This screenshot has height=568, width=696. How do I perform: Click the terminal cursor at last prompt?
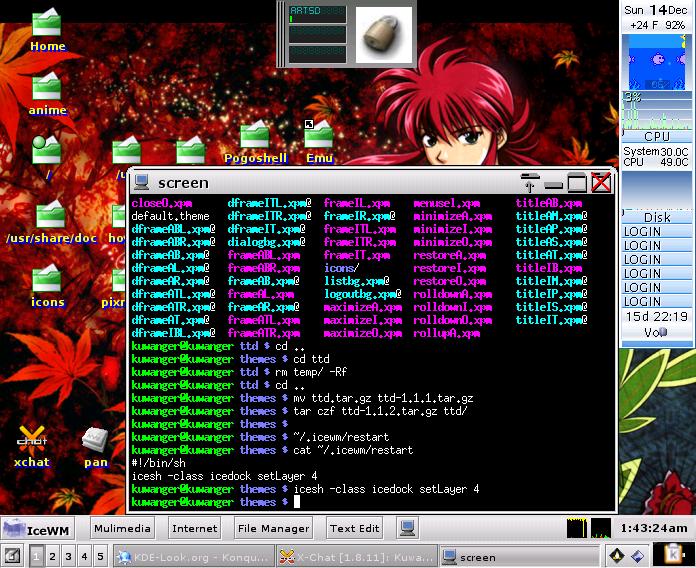[297, 501]
